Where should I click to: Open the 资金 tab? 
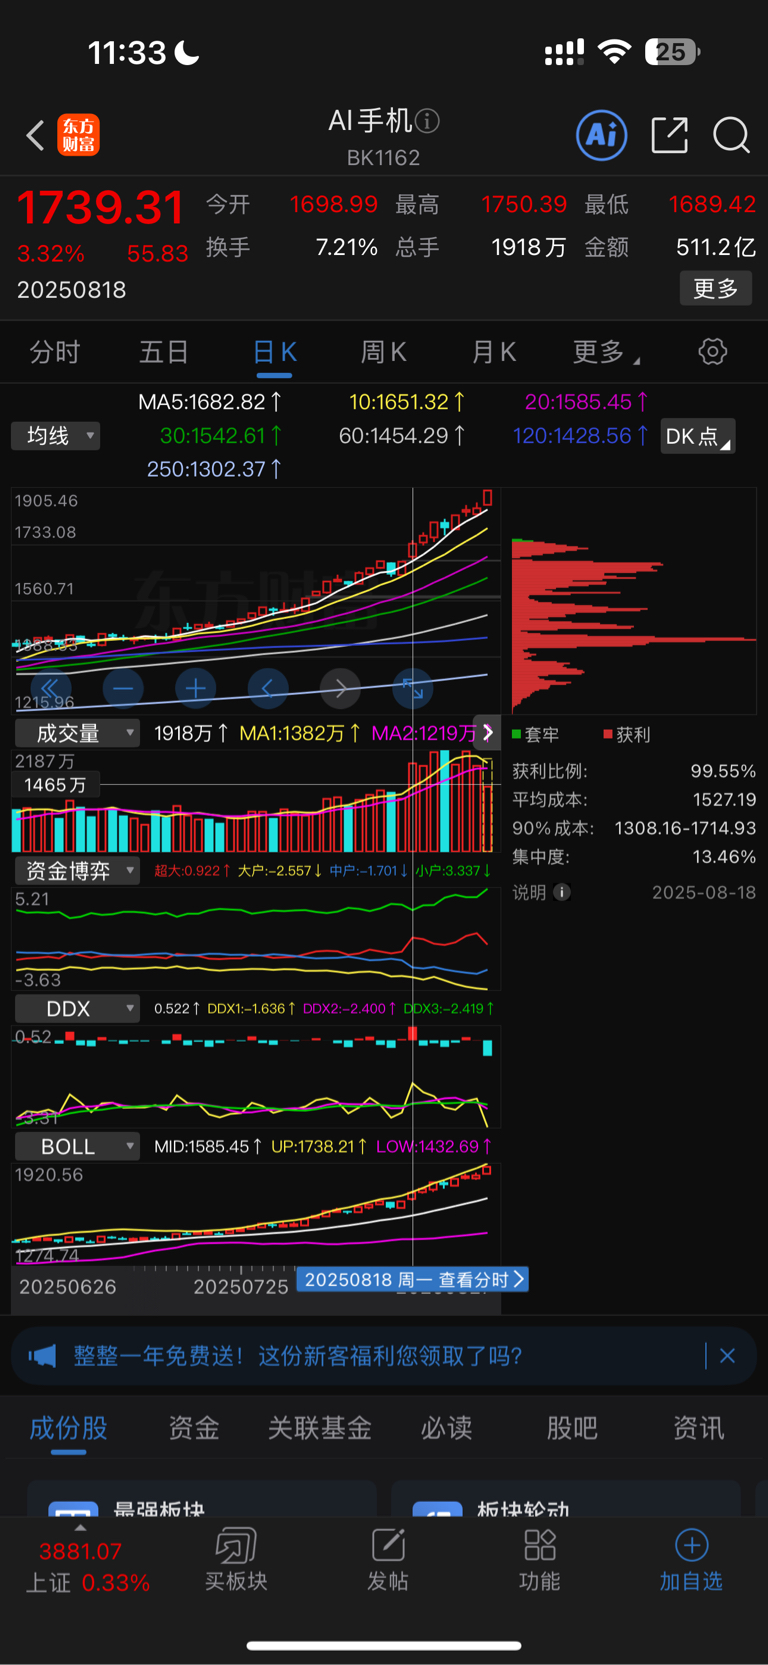(194, 1428)
